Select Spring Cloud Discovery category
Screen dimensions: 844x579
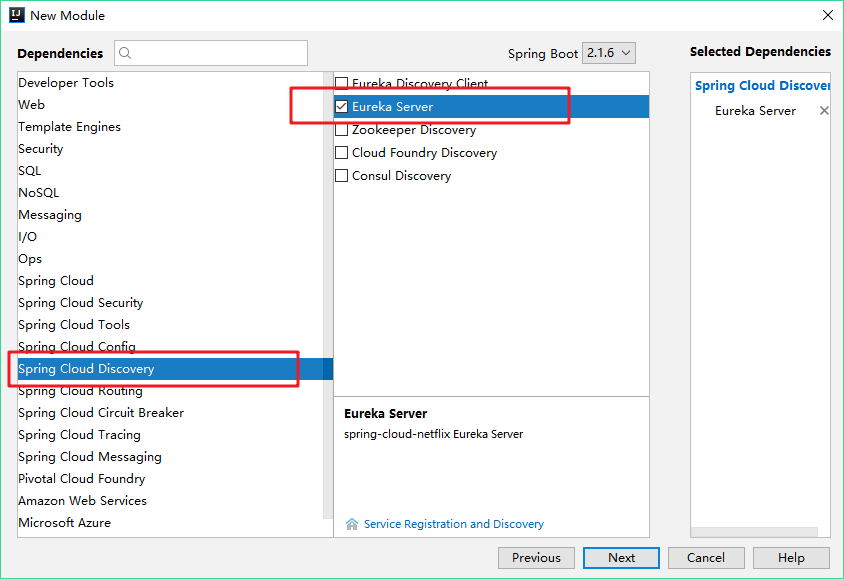coord(170,369)
